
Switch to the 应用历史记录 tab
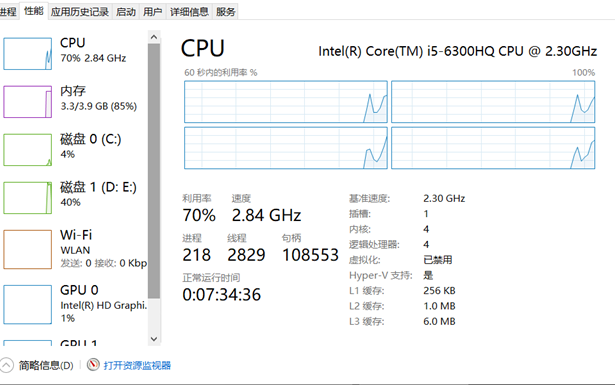click(80, 12)
